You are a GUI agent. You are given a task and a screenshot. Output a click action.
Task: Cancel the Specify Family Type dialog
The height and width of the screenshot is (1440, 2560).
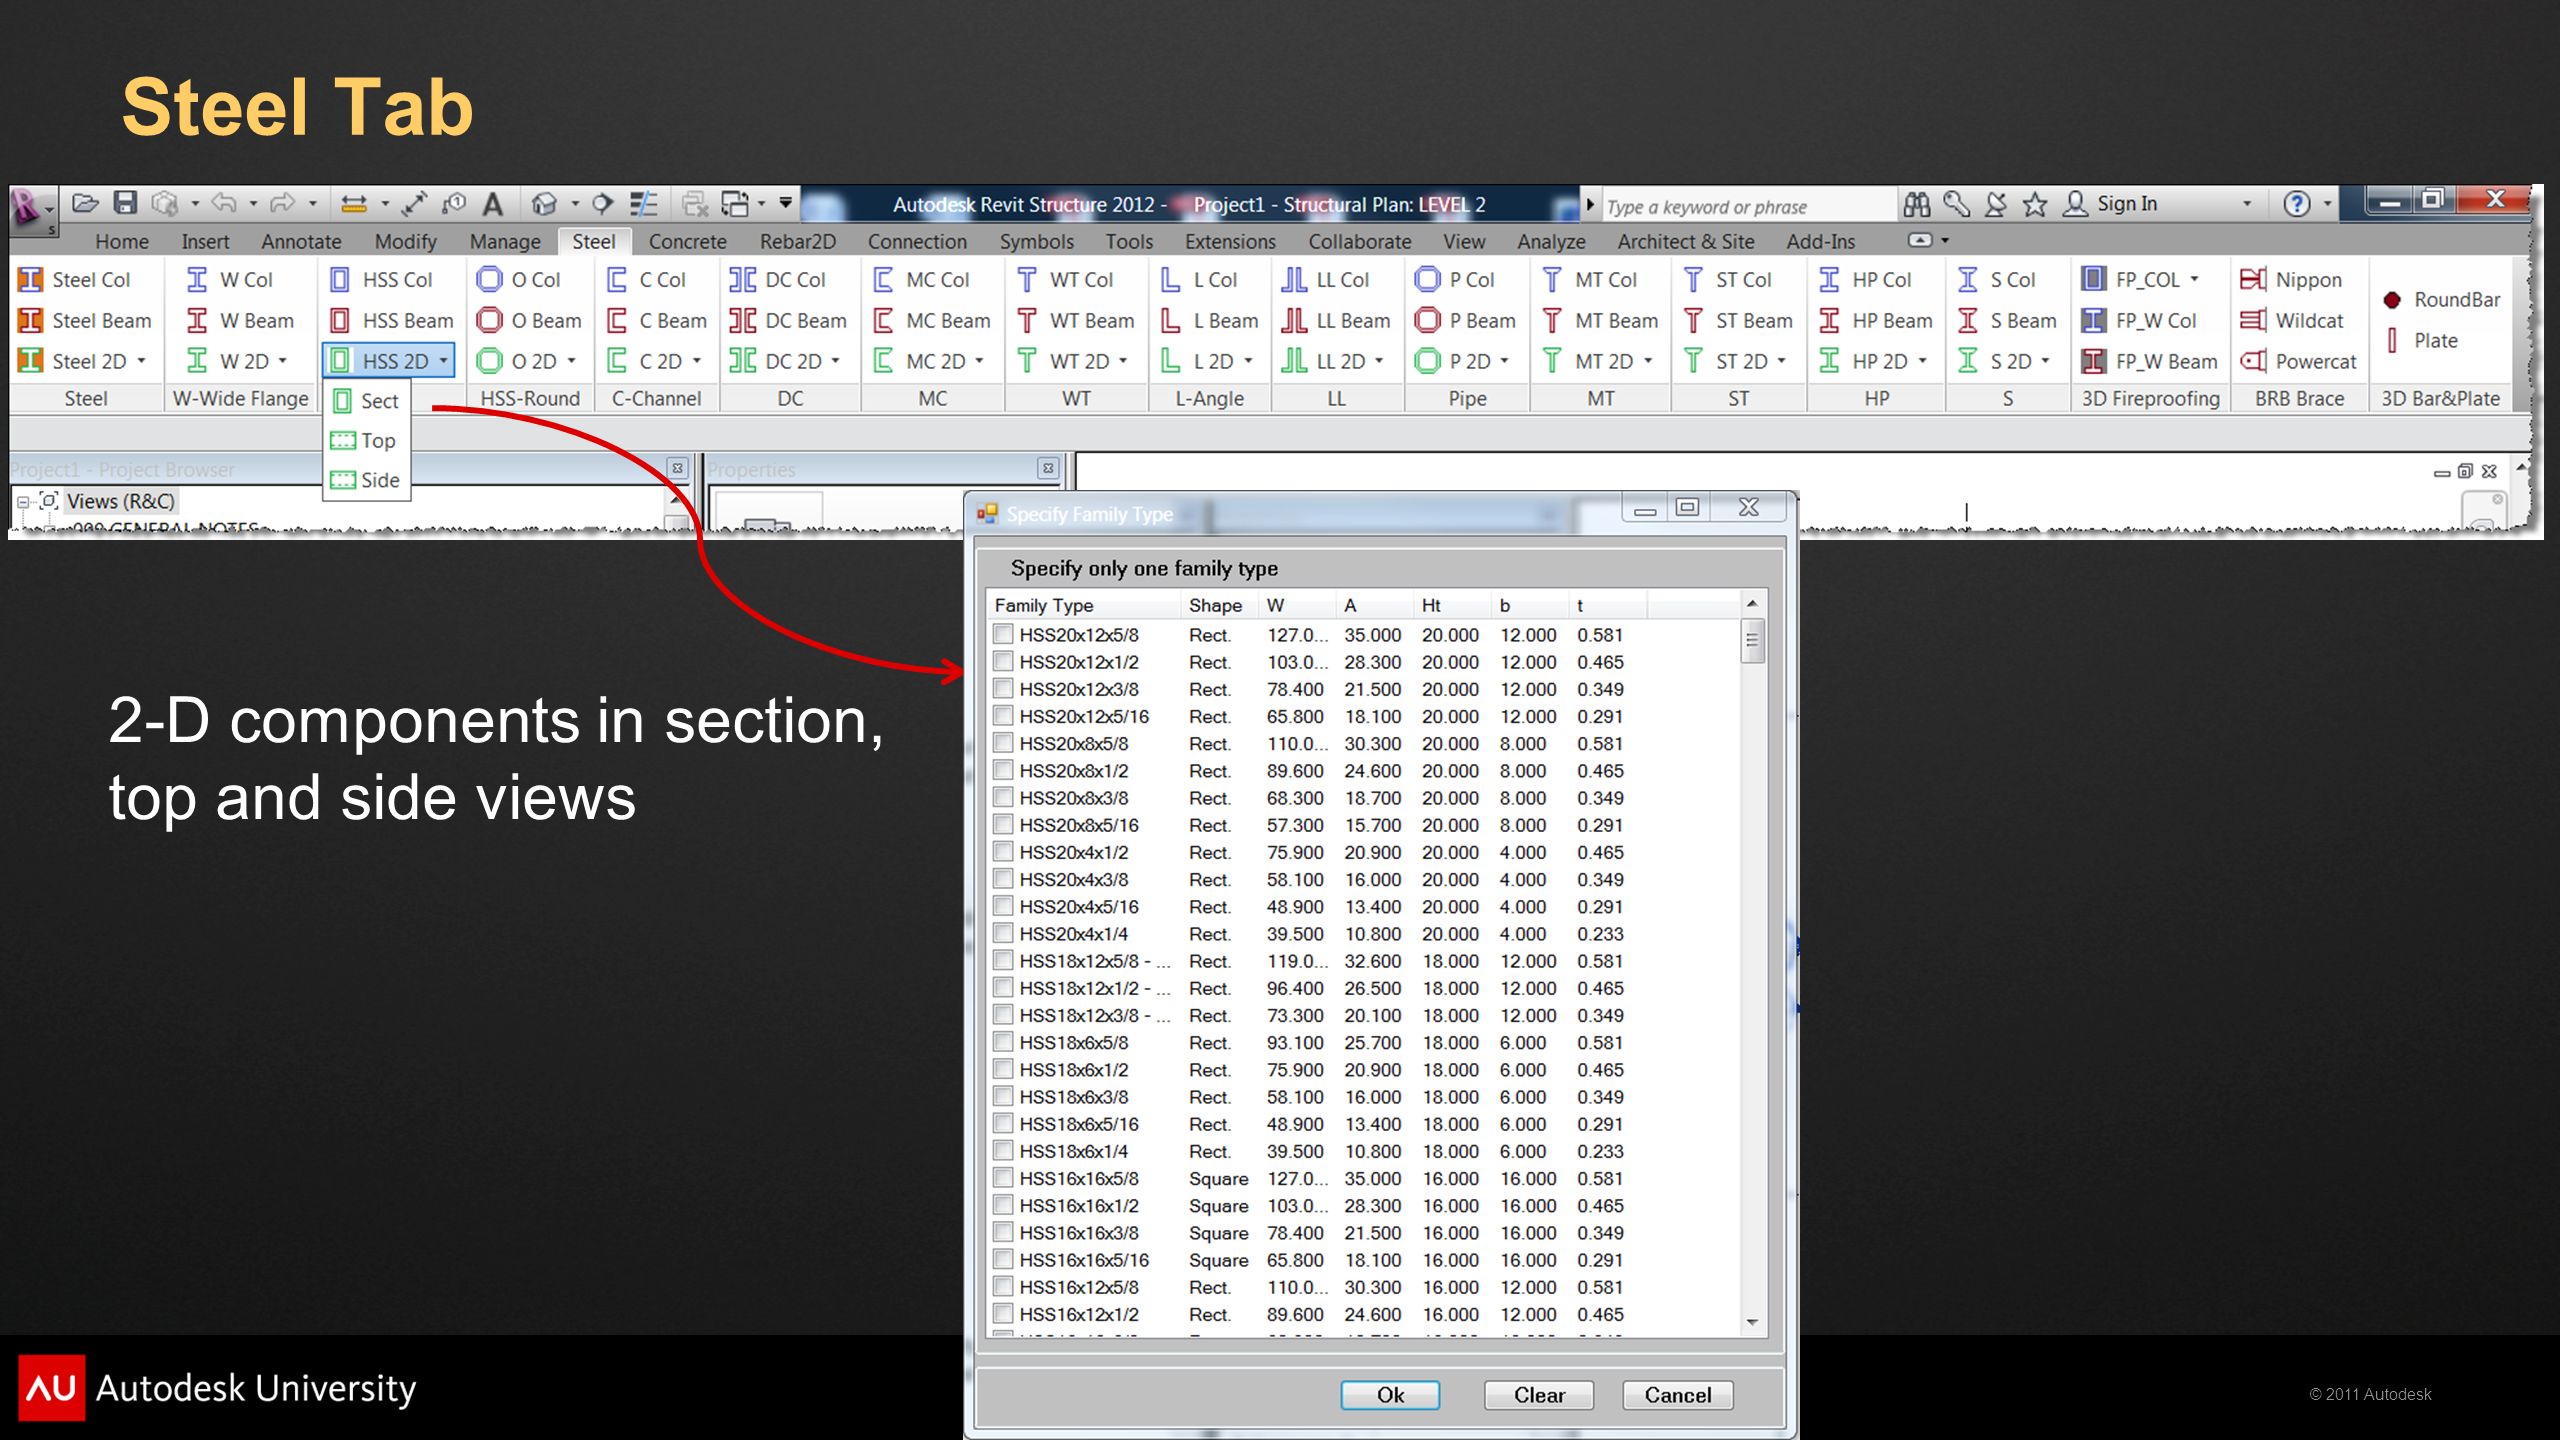1678,1395
